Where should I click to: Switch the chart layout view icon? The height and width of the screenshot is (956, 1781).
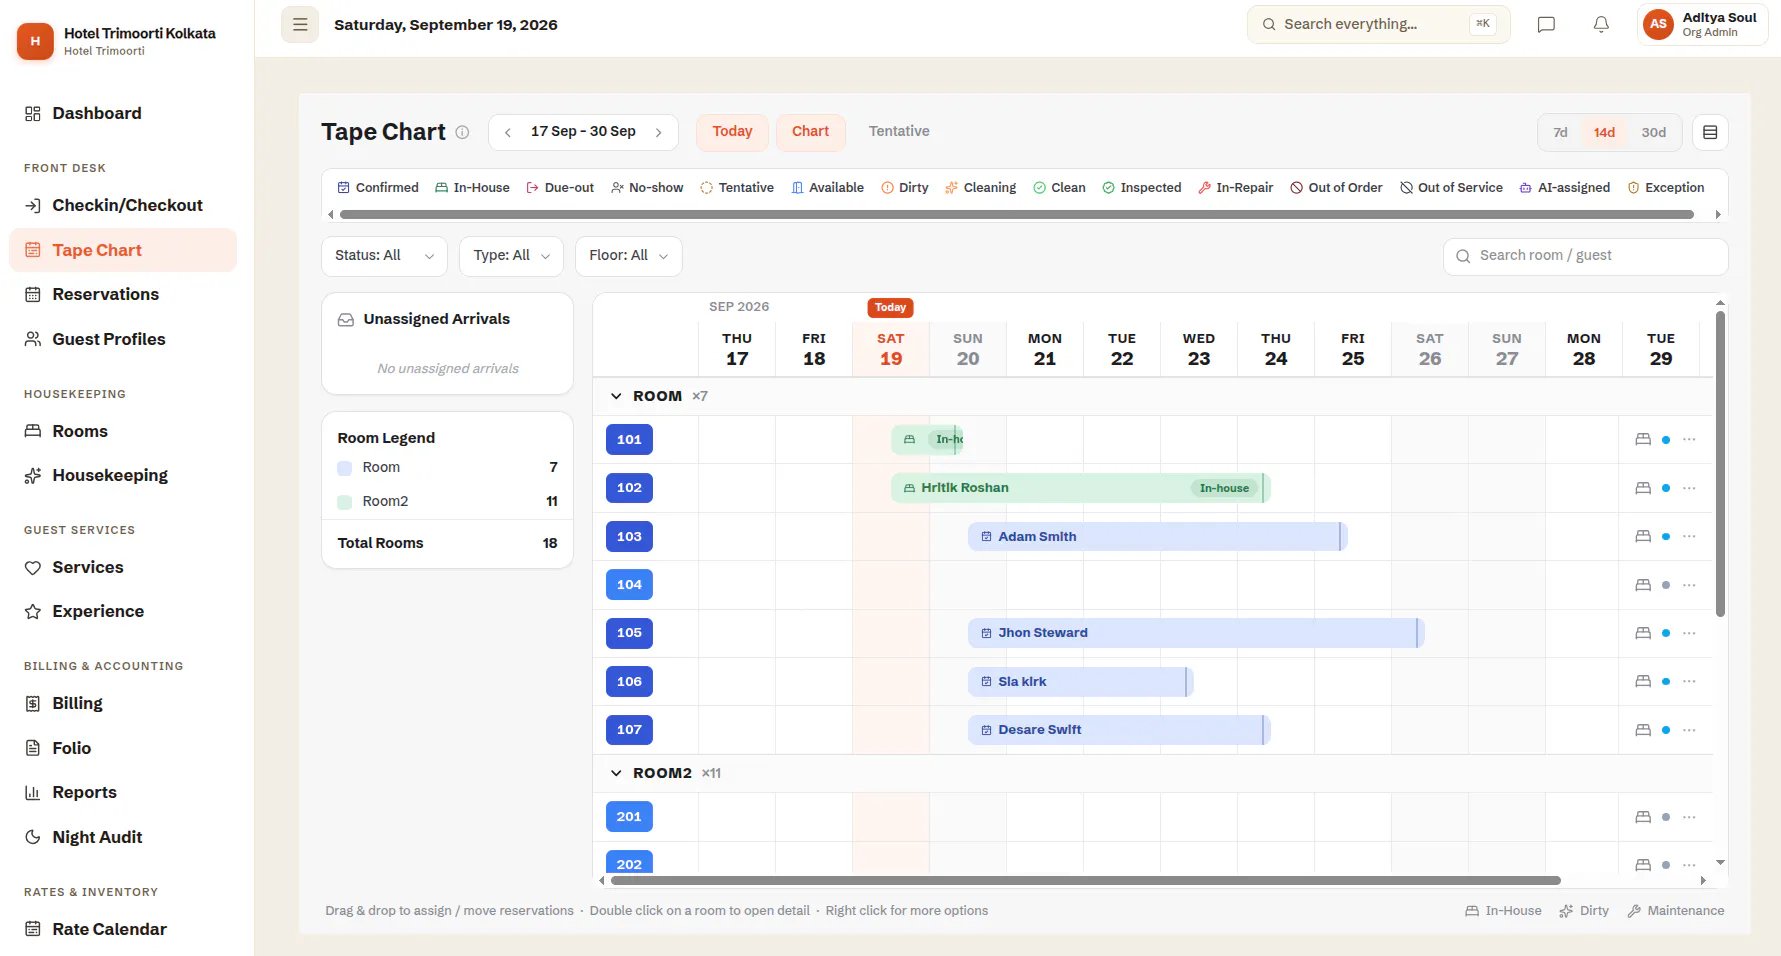[x=1710, y=132]
